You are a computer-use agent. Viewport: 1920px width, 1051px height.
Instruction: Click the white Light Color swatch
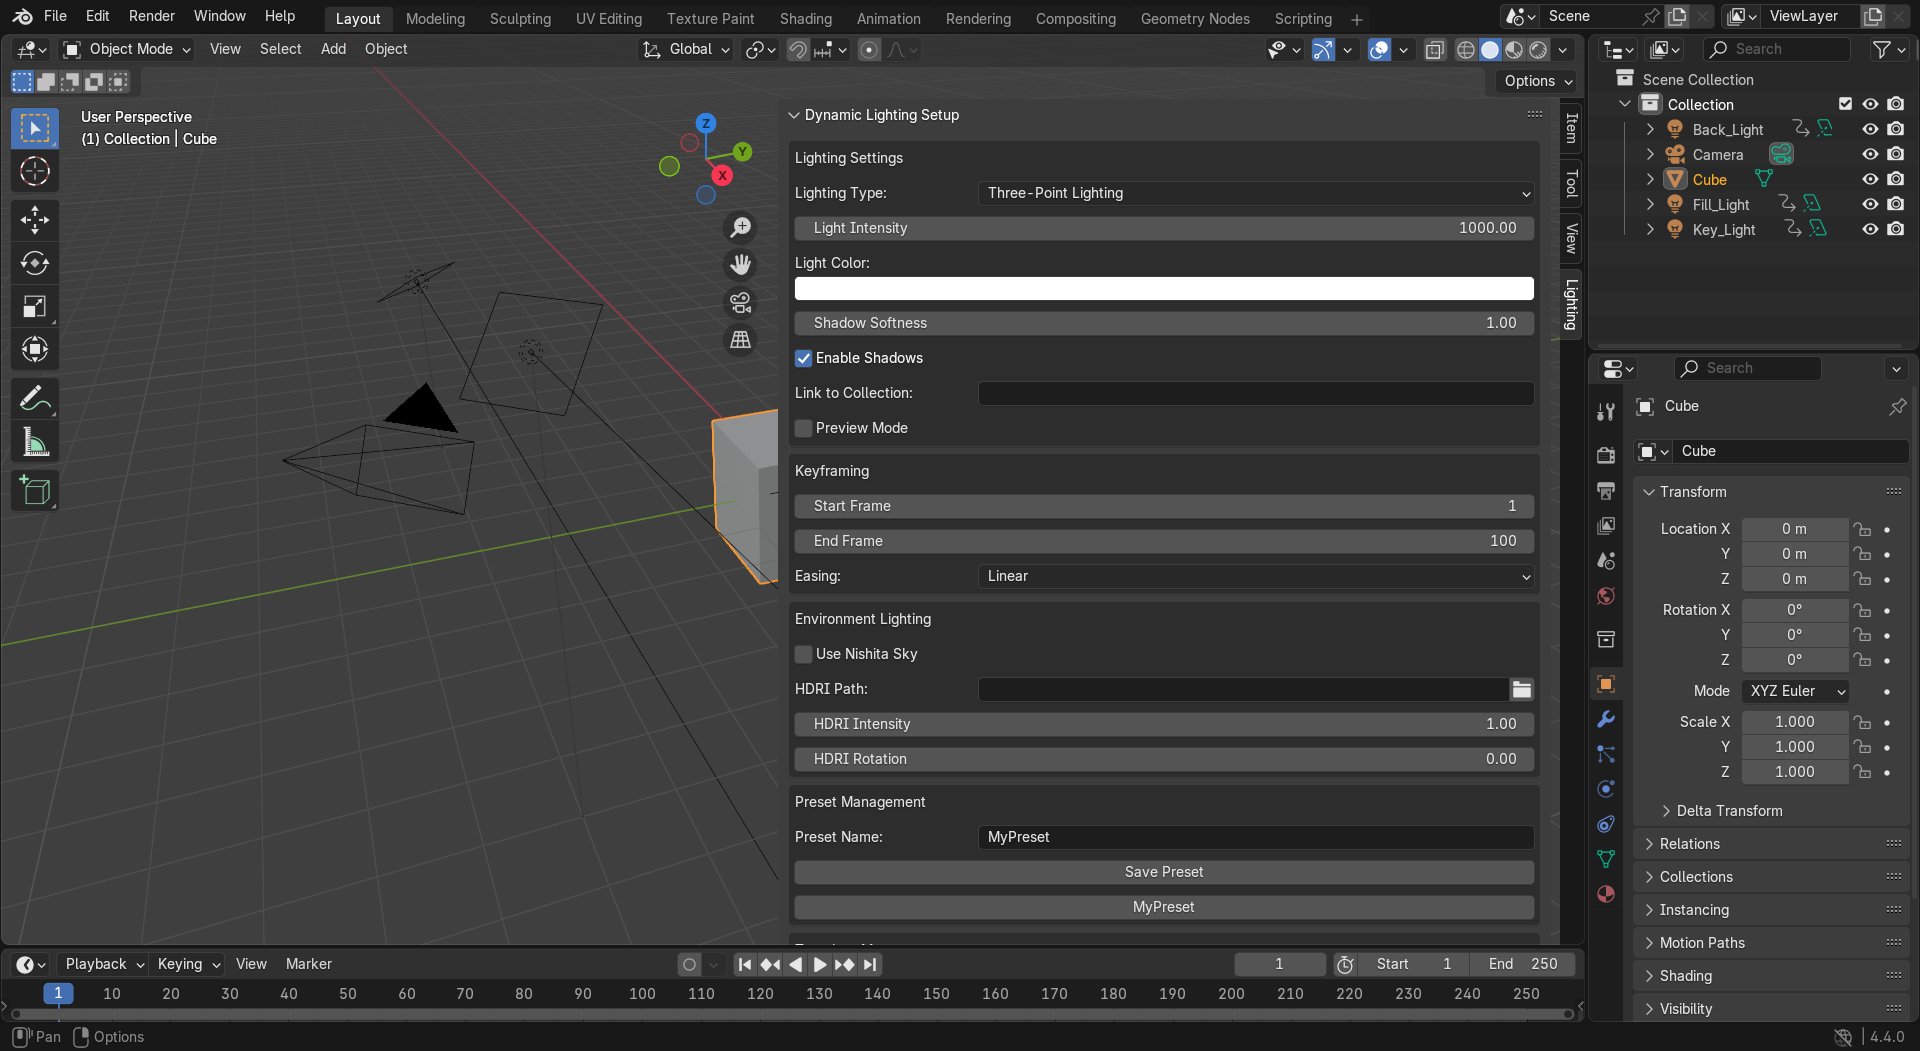tap(1164, 289)
